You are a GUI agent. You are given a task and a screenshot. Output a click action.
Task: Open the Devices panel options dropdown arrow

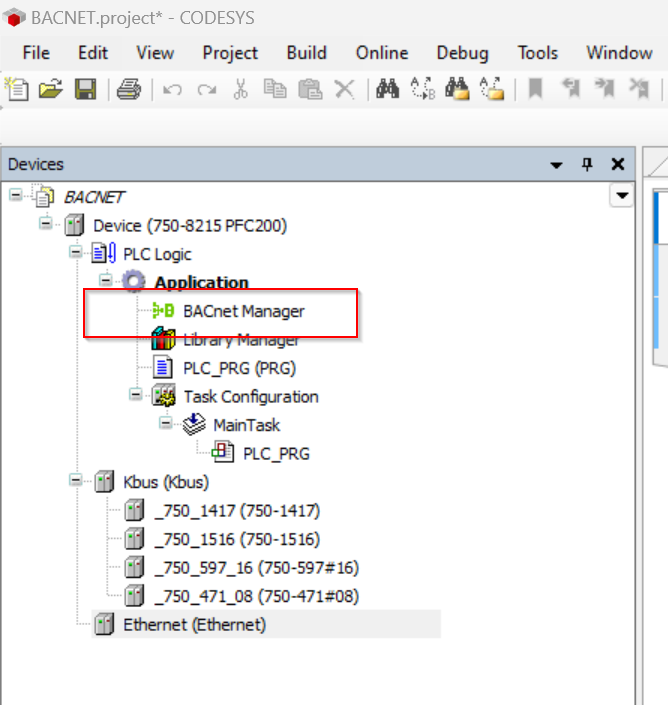point(557,165)
